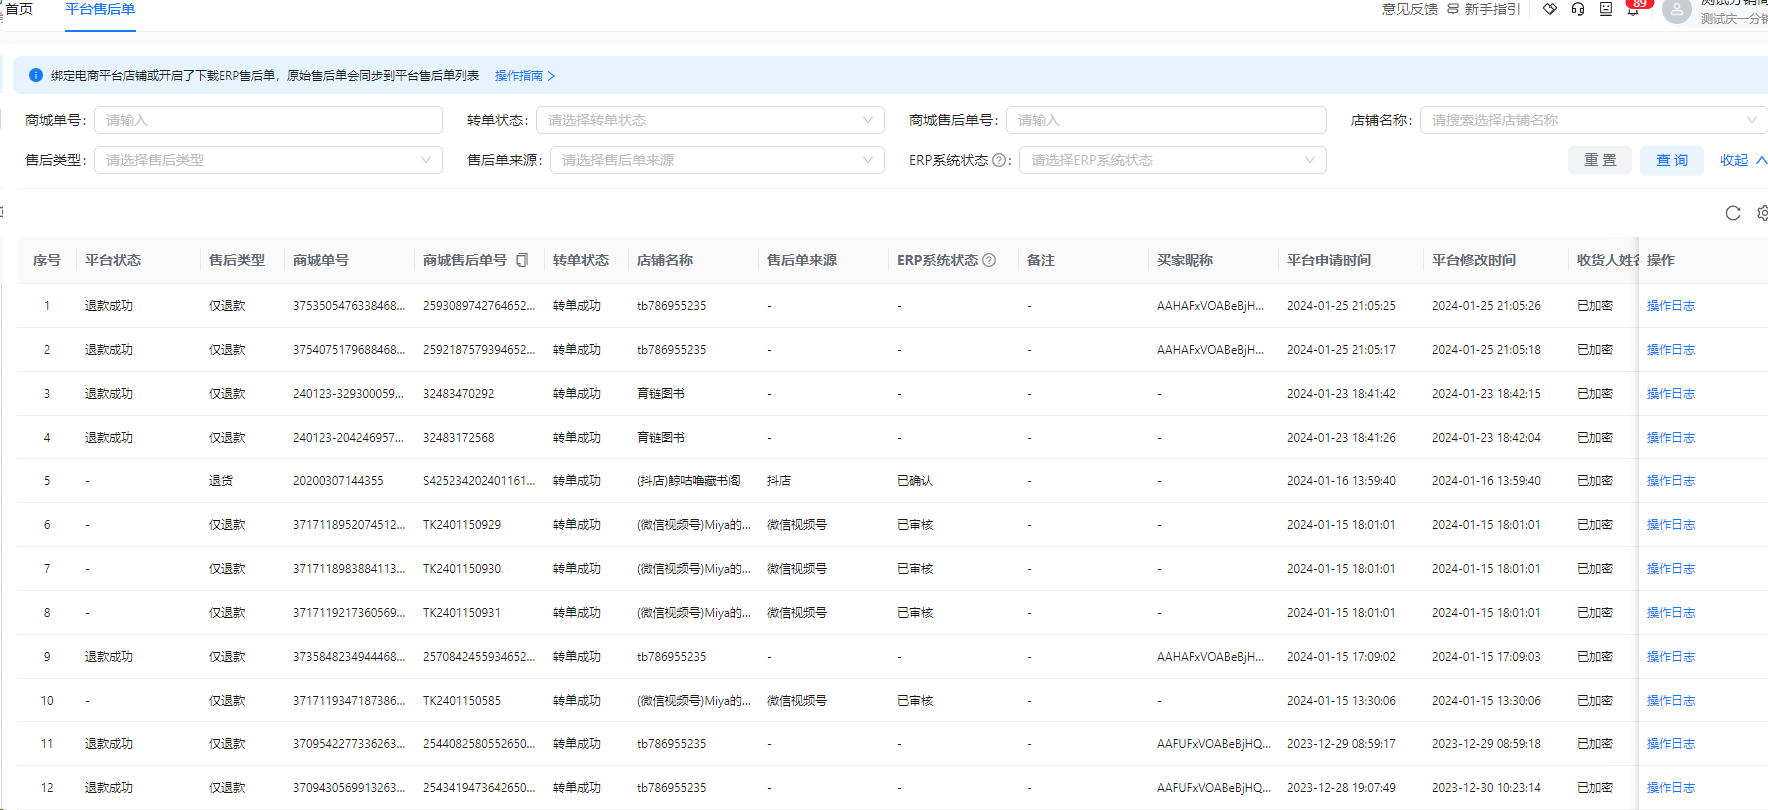Screen dimensions: 1768x810
Task: Focus the 商城单号 input field
Action: pyautogui.click(x=268, y=120)
